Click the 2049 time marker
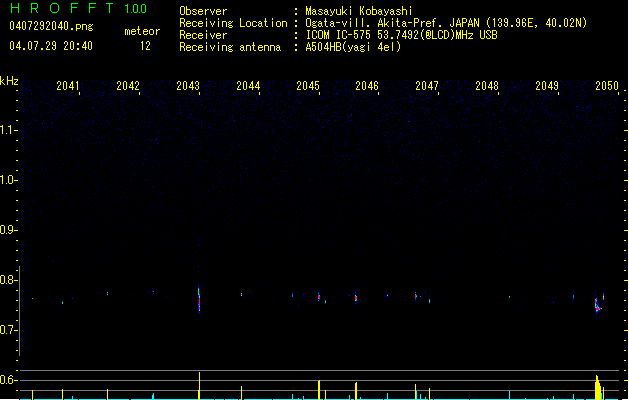The image size is (629, 400). [x=547, y=86]
